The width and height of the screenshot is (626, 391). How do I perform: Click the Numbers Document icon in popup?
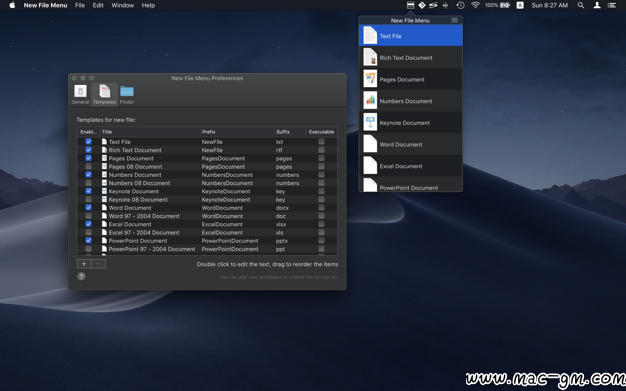(370, 101)
